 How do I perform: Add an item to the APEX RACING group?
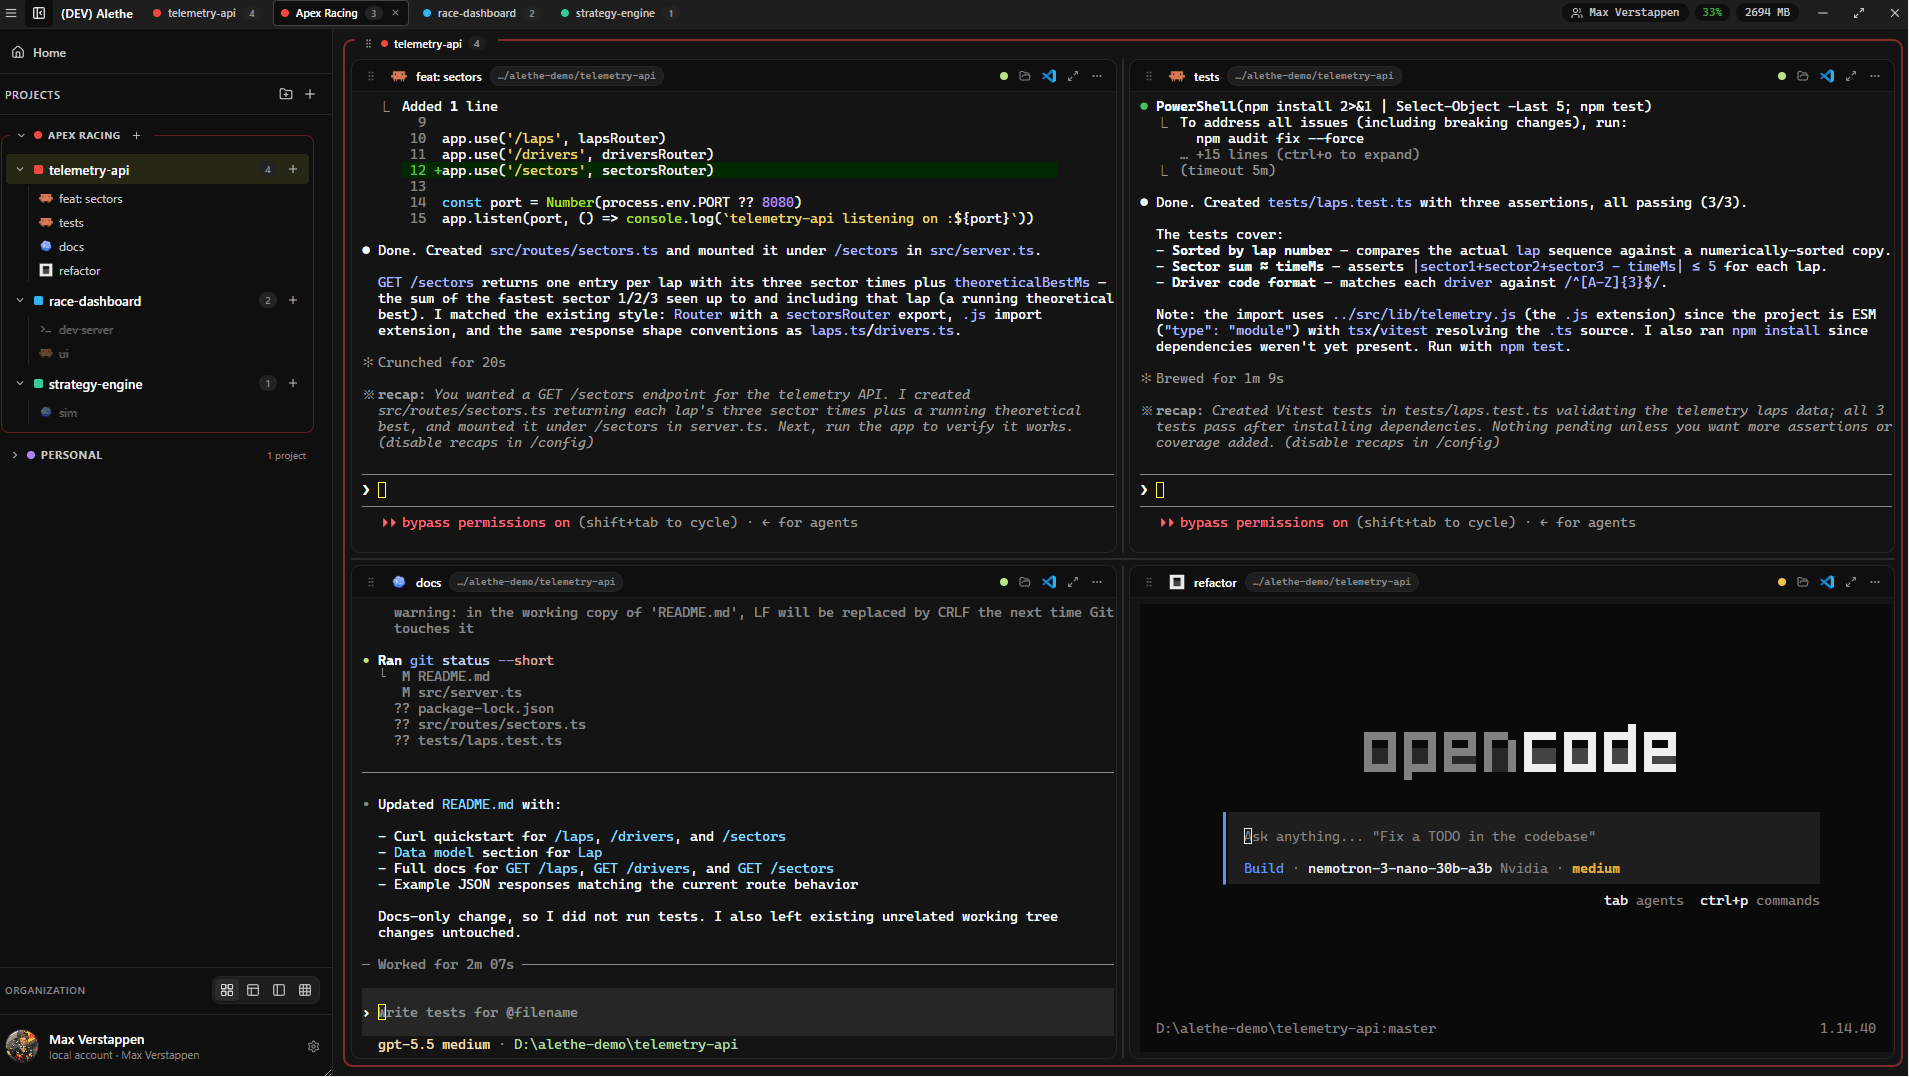(136, 135)
